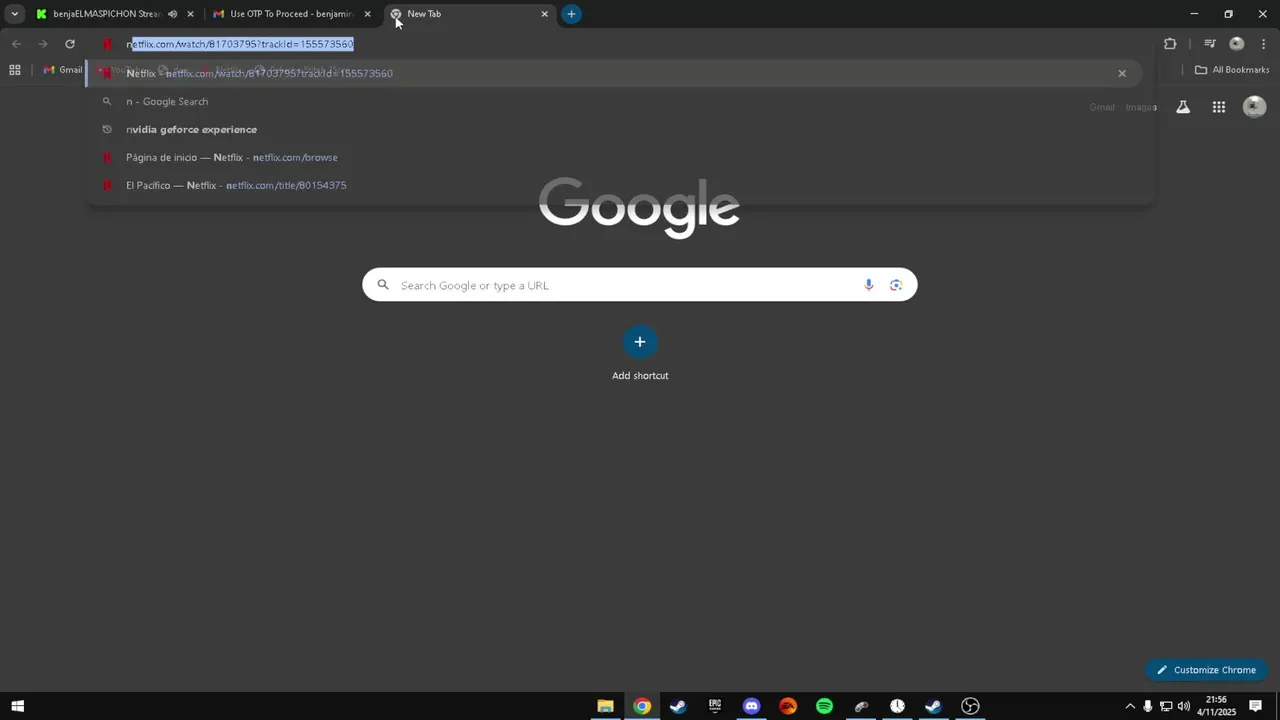Click the Images link on Google page
Viewport: 1280px width, 720px height.
(1141, 107)
